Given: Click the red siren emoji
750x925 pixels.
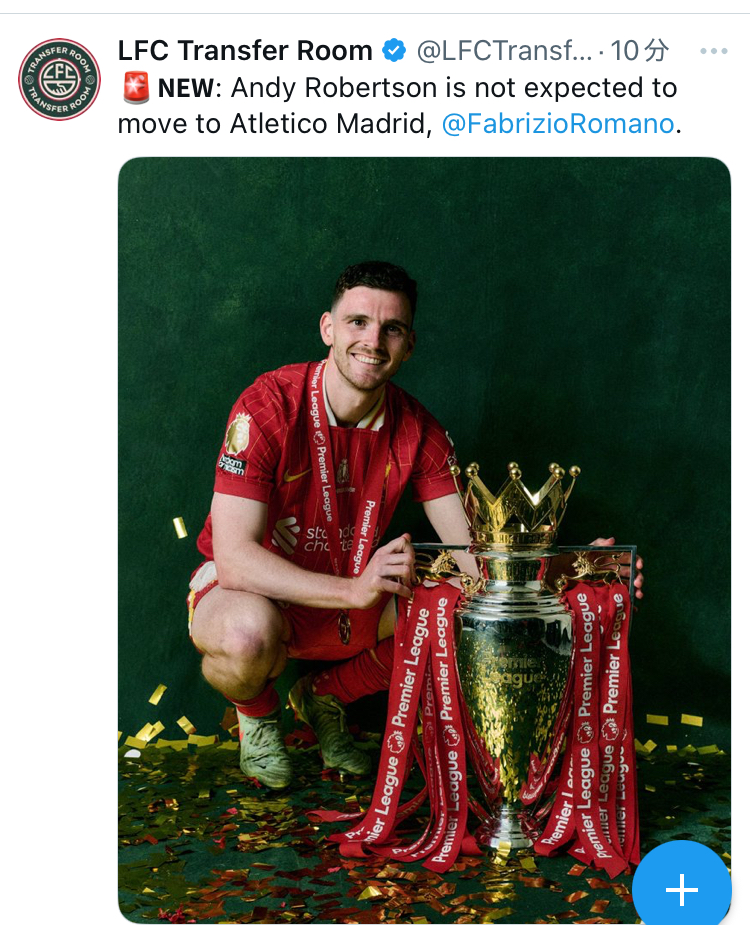Looking at the screenshot, I should point(135,88).
